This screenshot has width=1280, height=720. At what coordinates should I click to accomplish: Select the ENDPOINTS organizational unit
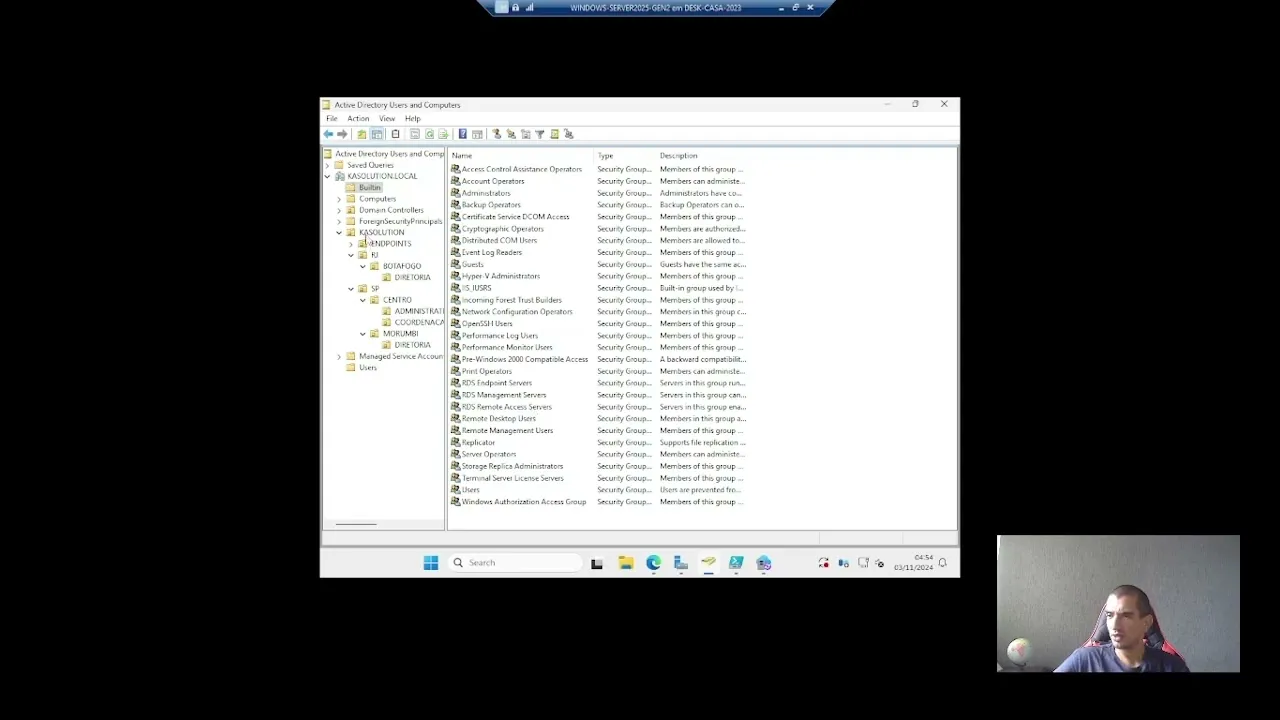391,244
